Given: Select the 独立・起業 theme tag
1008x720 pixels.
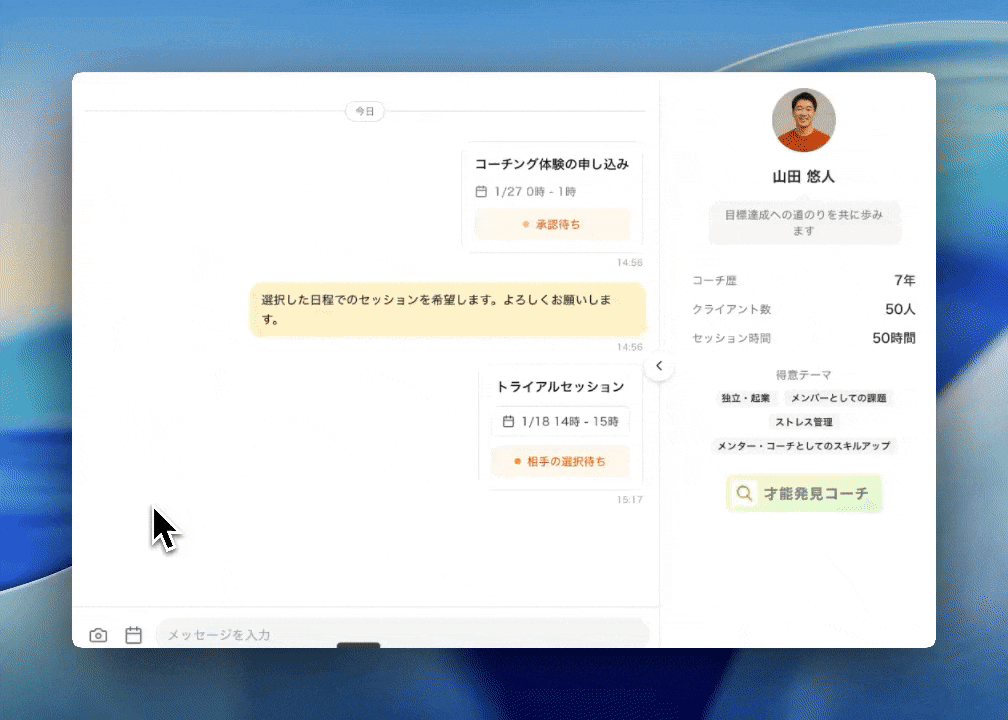Looking at the screenshot, I should (745, 398).
